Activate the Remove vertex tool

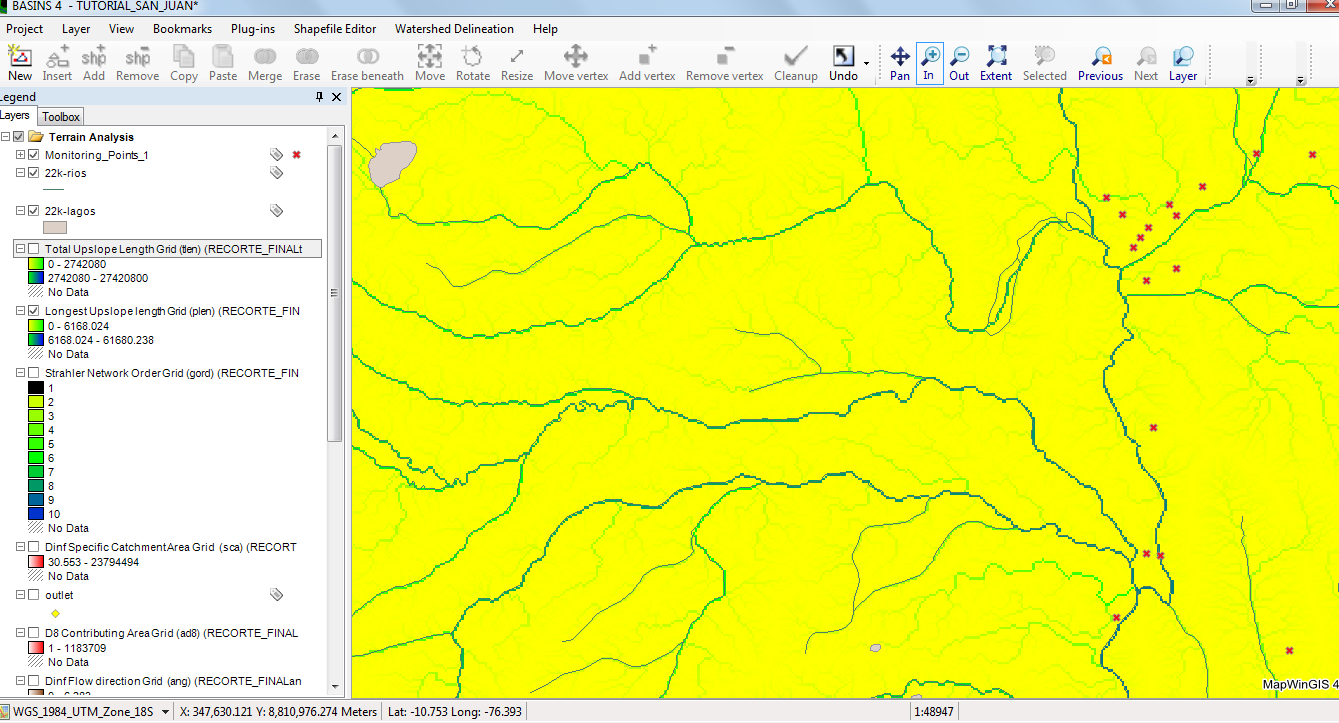click(x=725, y=63)
